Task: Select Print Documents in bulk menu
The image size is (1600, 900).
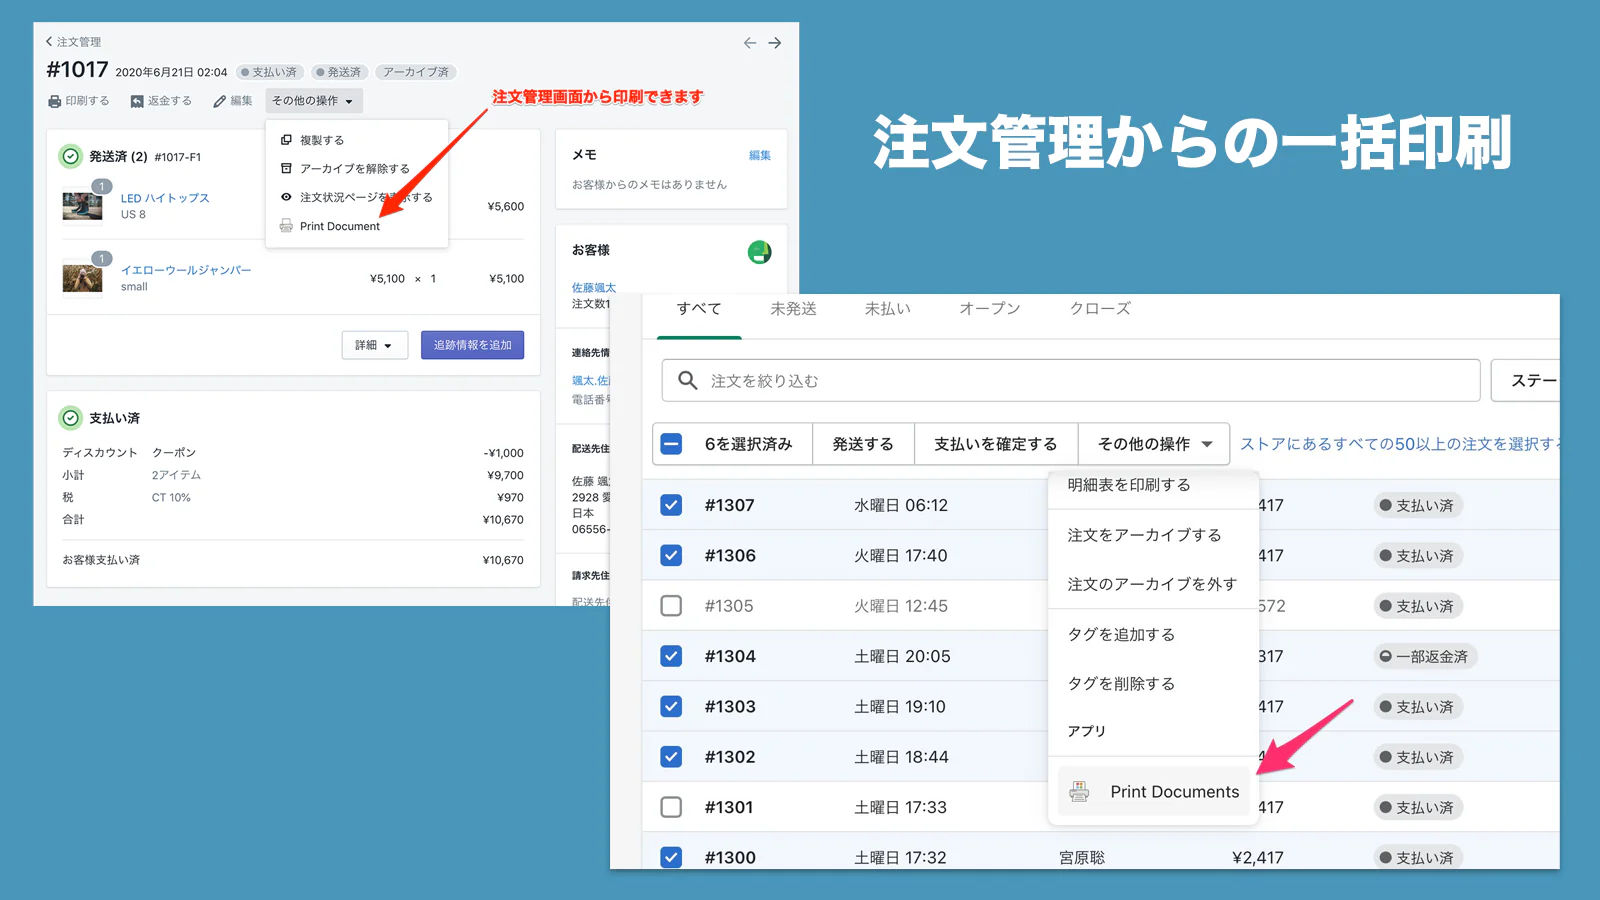Action: [x=1154, y=791]
